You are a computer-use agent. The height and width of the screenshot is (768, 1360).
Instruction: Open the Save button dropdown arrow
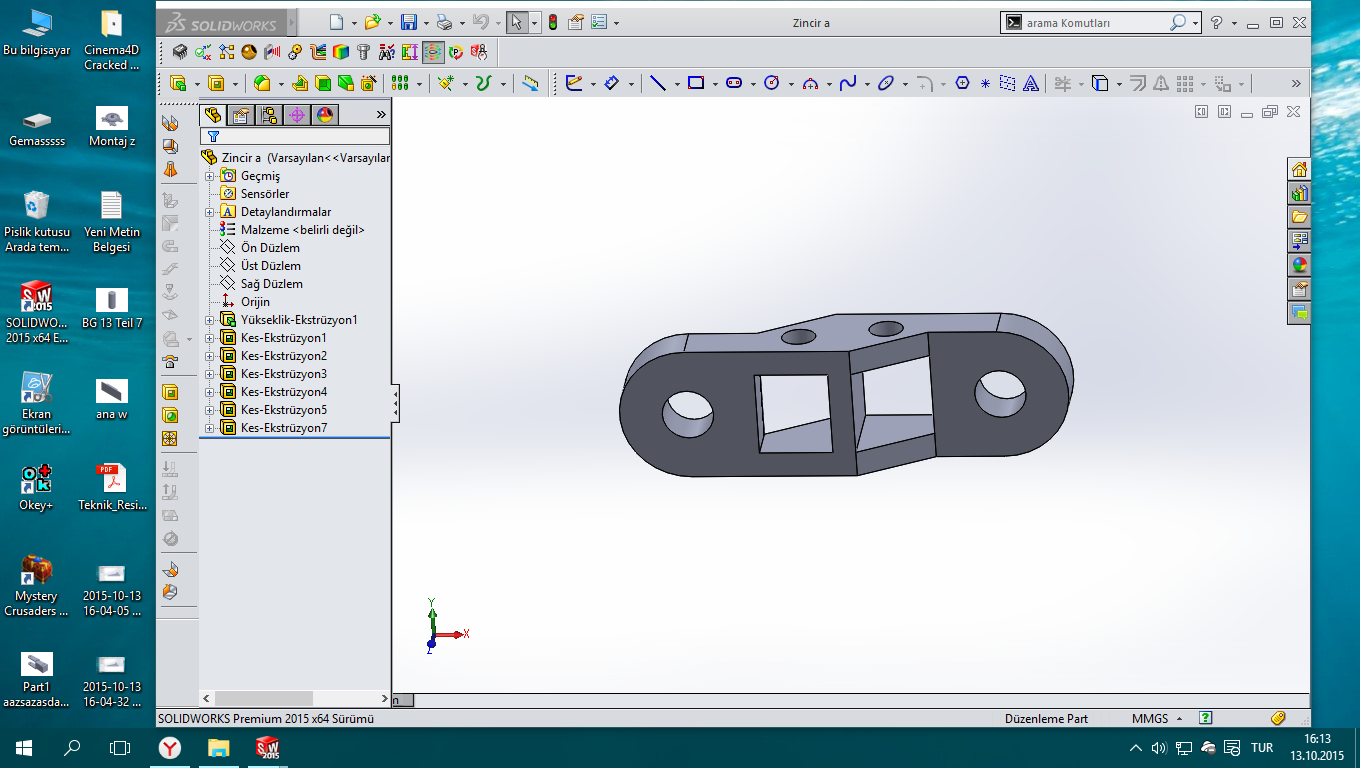(x=426, y=22)
